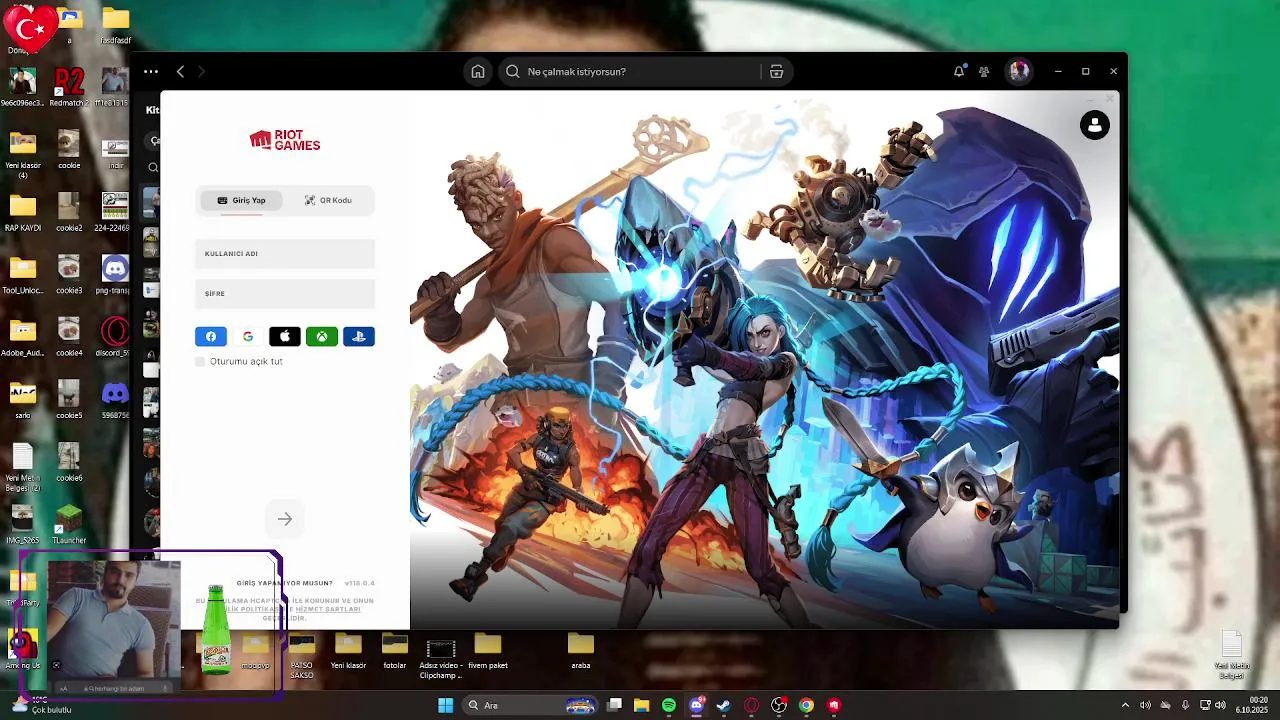Open fivem paket desktop folder
Screen dimensions: 1280x720
(x=488, y=651)
